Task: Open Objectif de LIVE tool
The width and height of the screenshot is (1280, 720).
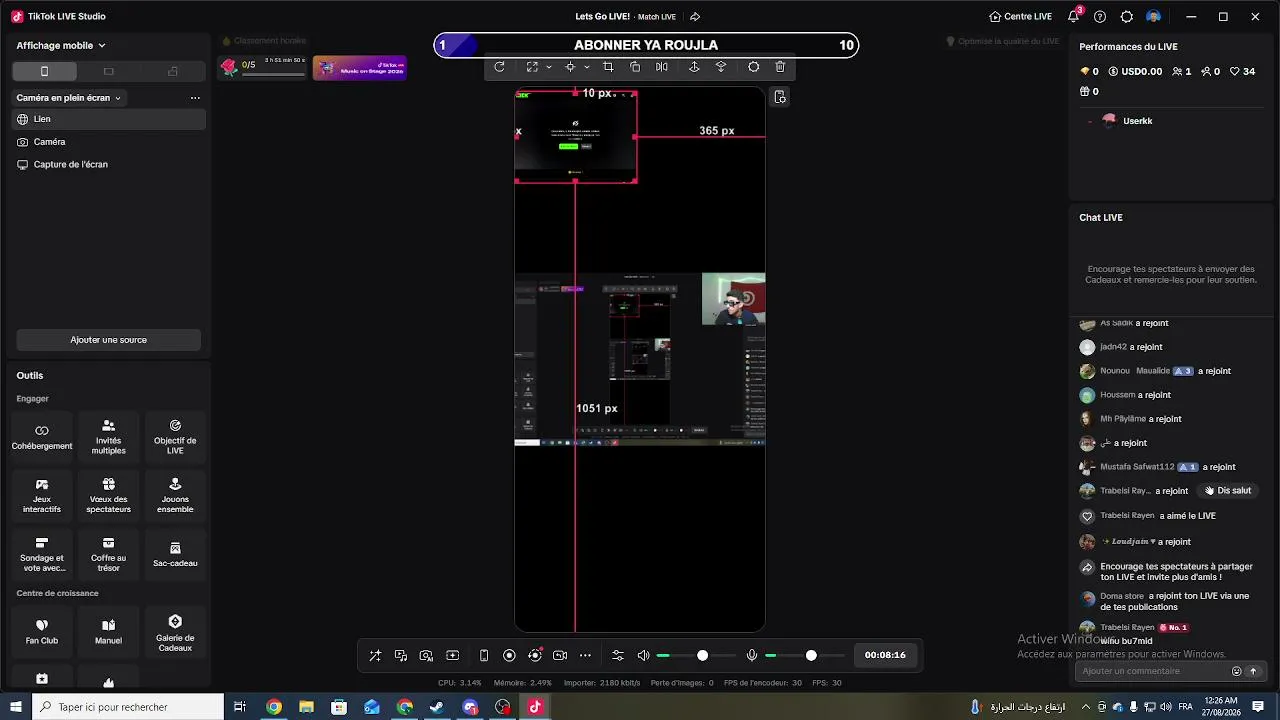Action: (x=175, y=437)
